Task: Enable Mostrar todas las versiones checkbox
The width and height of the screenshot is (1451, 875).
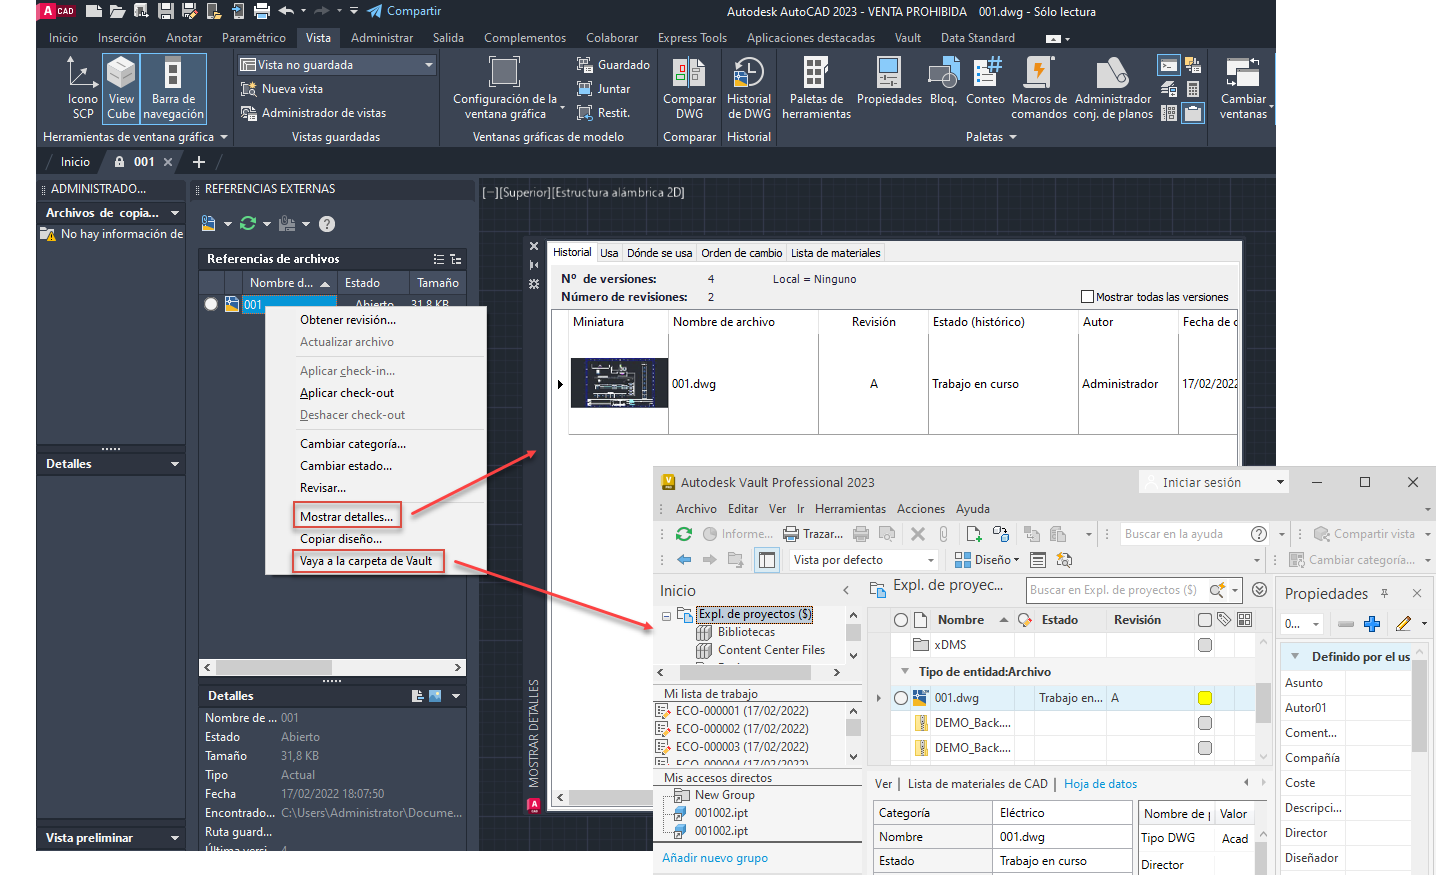Action: (1087, 297)
